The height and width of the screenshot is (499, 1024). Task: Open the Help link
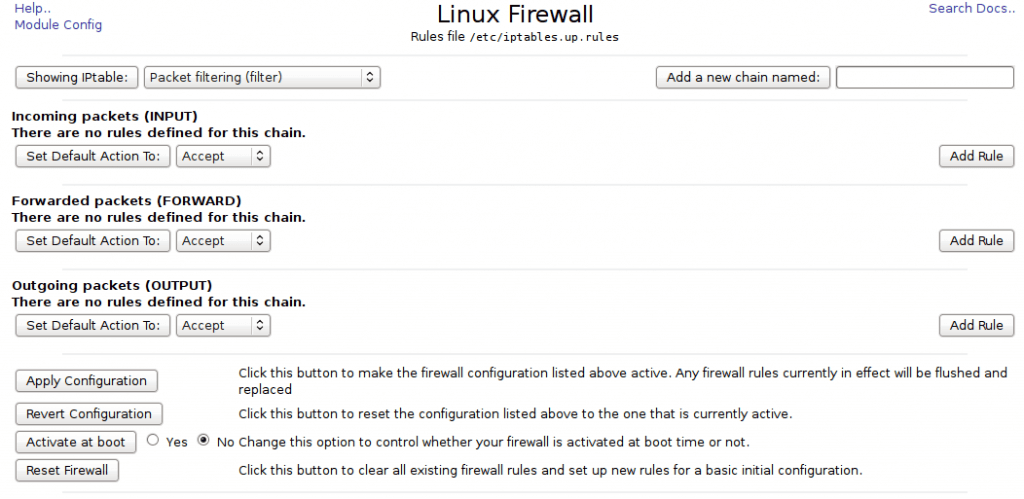coord(33,8)
